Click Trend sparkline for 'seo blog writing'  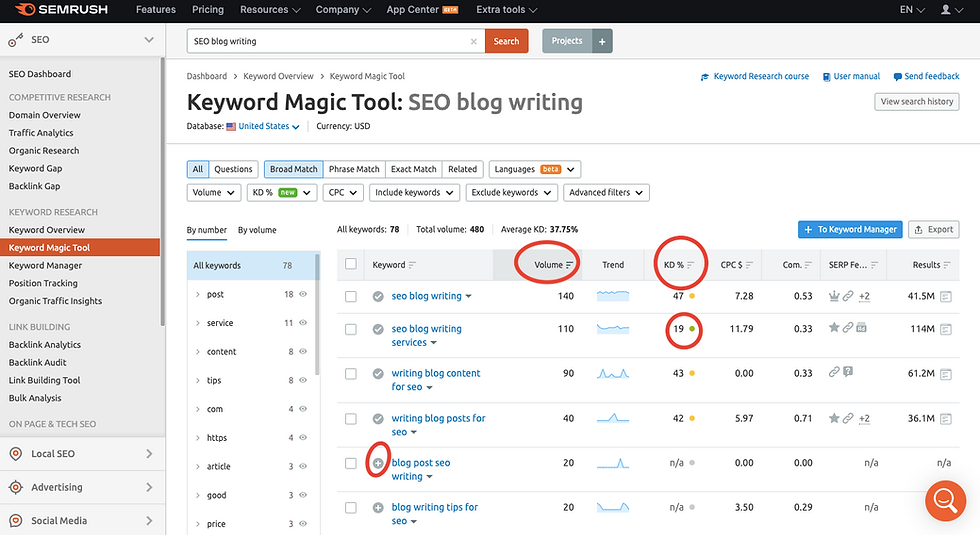tap(612, 296)
